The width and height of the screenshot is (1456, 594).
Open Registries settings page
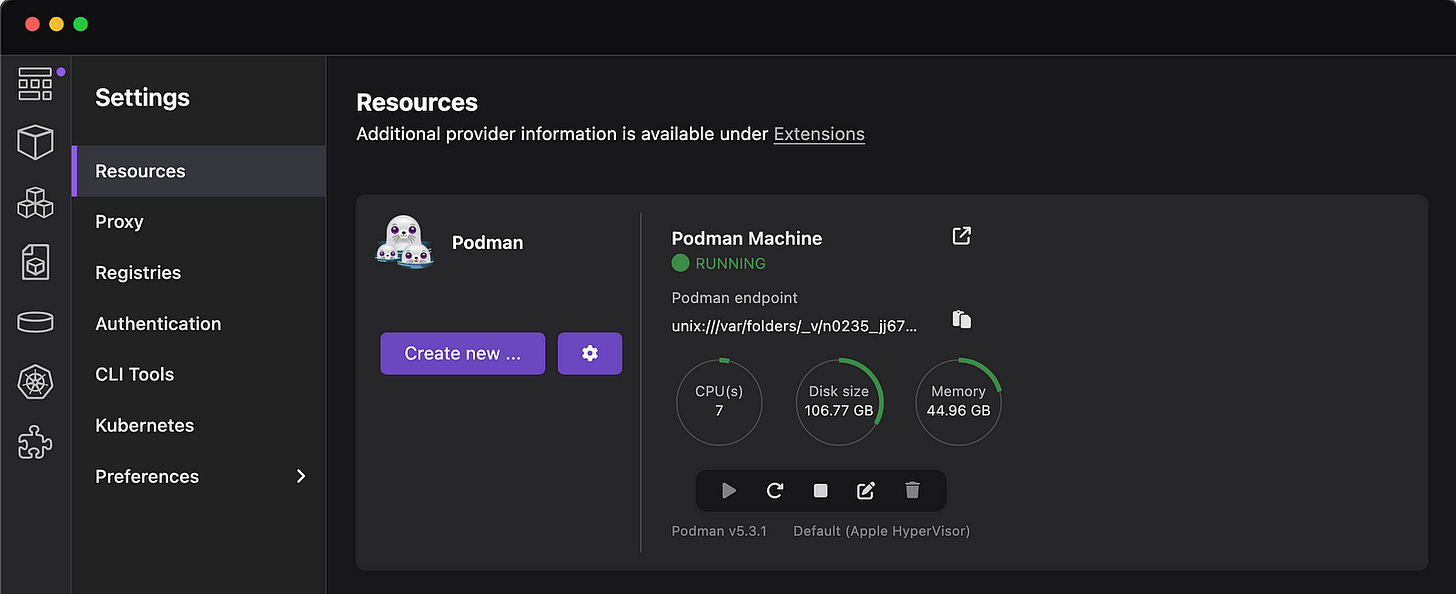[199, 273]
